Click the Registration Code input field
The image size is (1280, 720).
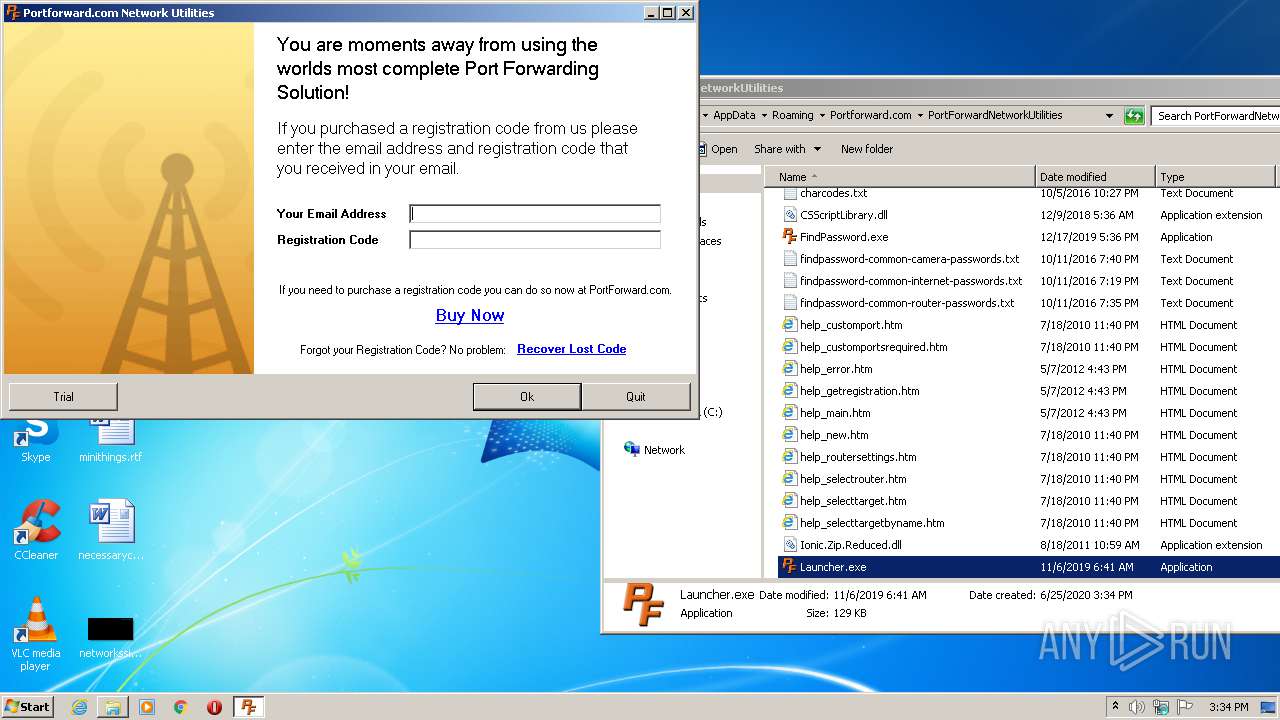tap(535, 240)
